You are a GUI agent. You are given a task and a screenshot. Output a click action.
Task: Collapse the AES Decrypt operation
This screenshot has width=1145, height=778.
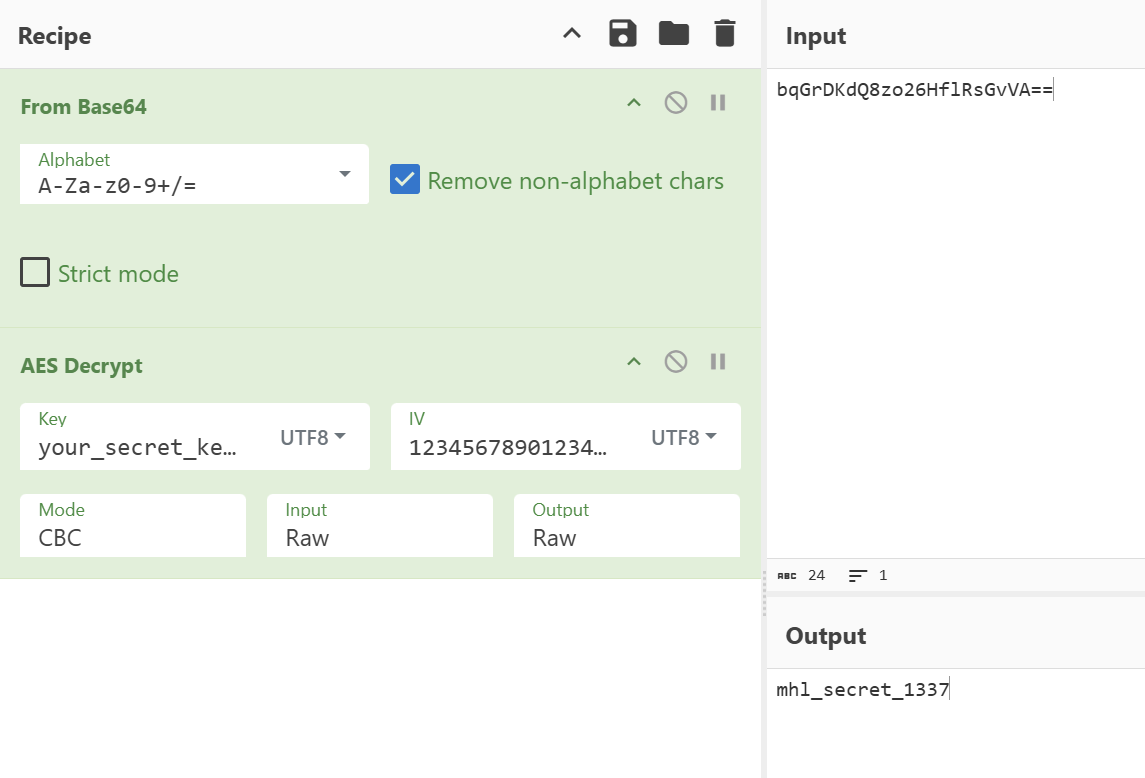[633, 361]
